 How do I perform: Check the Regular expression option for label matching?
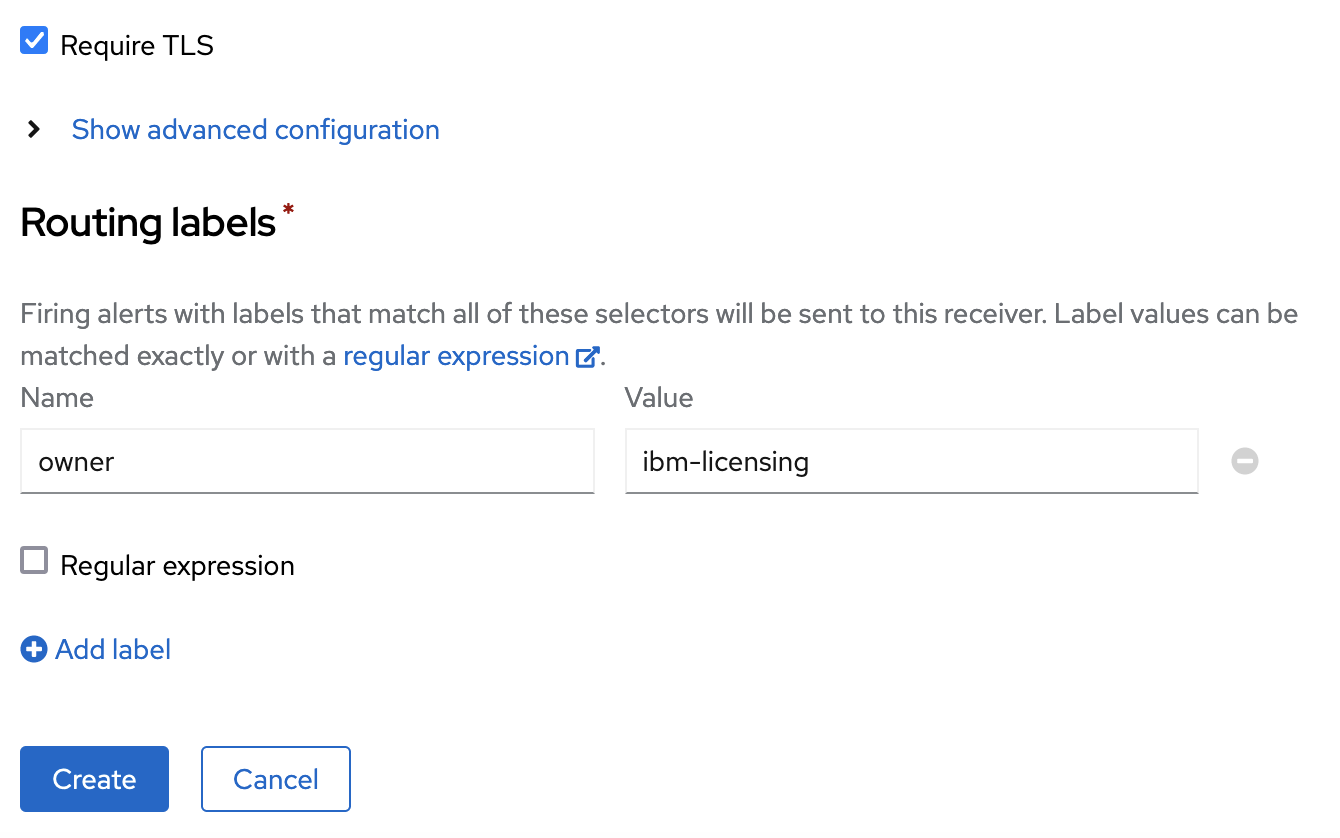33,561
